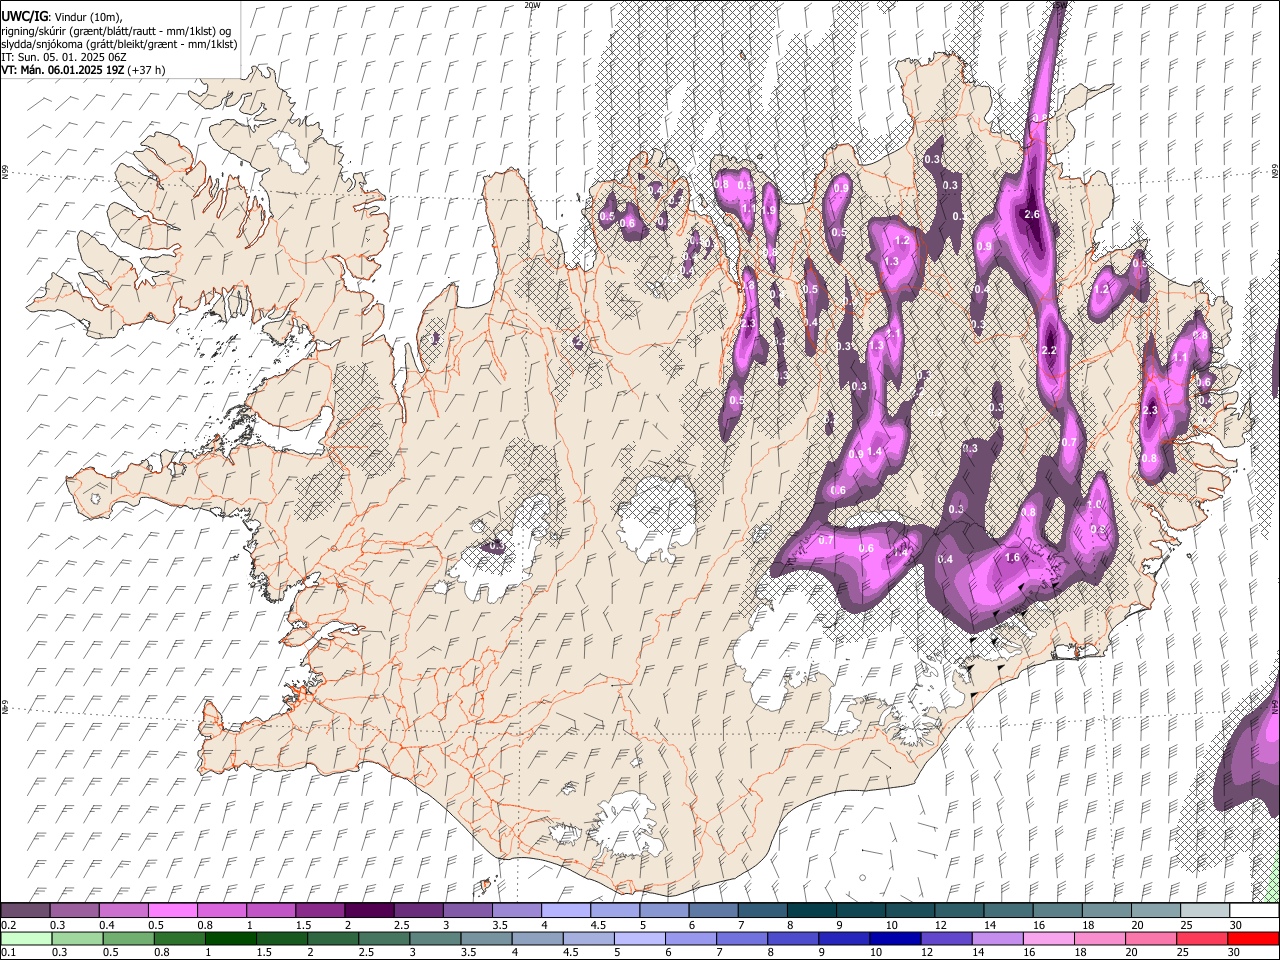Select the pale green 0.1 swatch in lower legend
The image size is (1280, 960).
26,938
